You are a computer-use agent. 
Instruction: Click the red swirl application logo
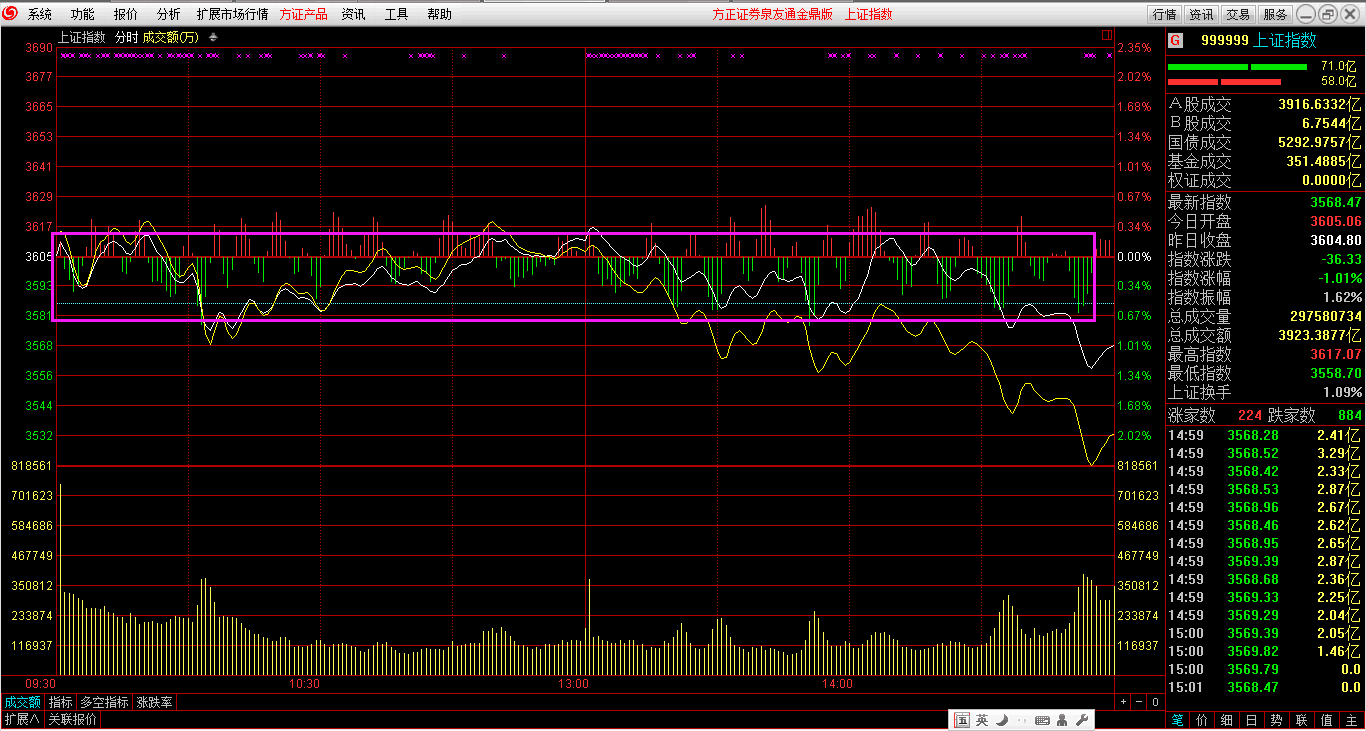pyautogui.click(x=11, y=14)
